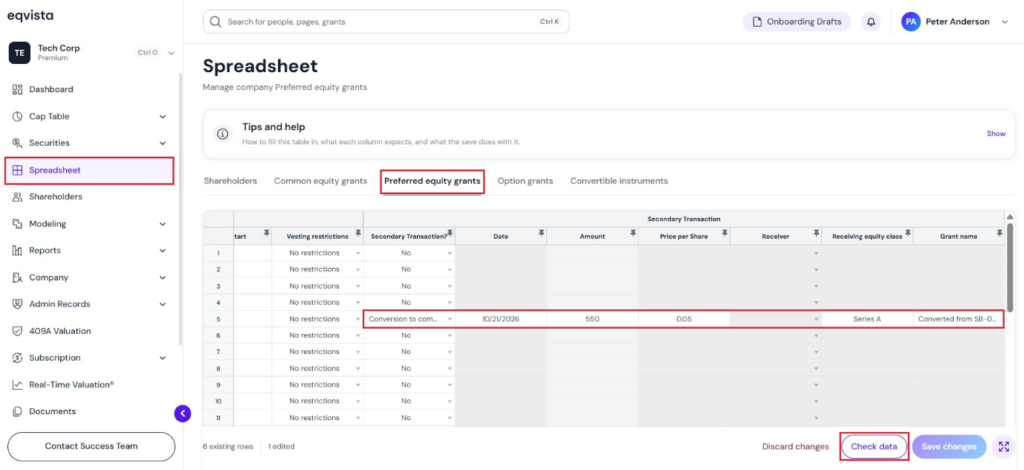Image resolution: width=1024 pixels, height=470 pixels.
Task: Toggle fullscreen spreadsheet expand icon
Action: point(1004,446)
